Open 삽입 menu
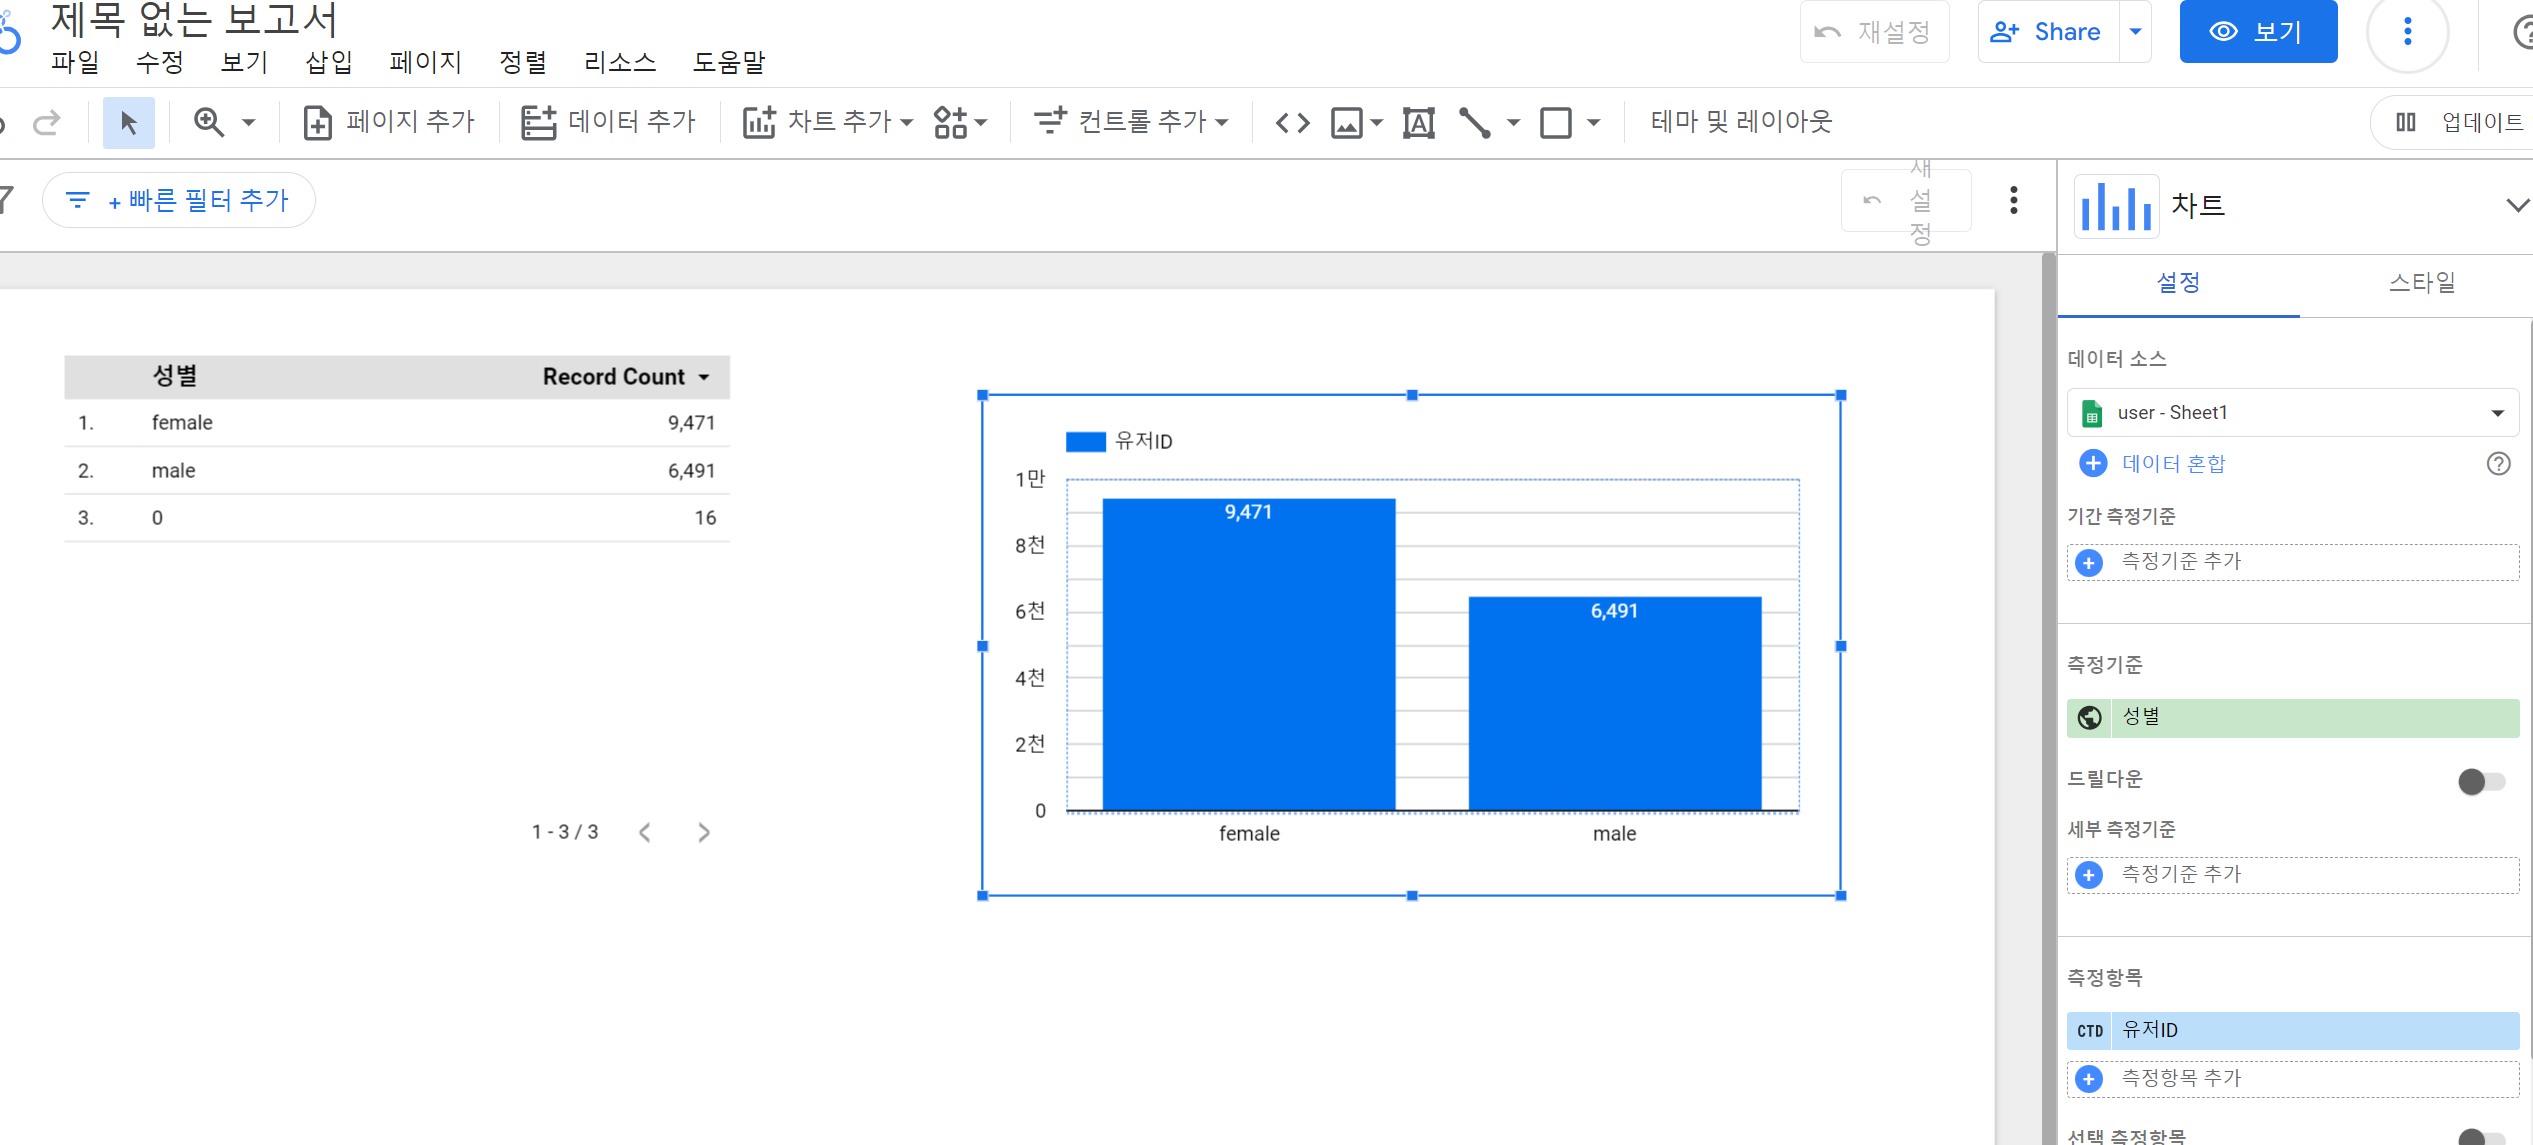This screenshot has width=2533, height=1145. click(x=329, y=62)
